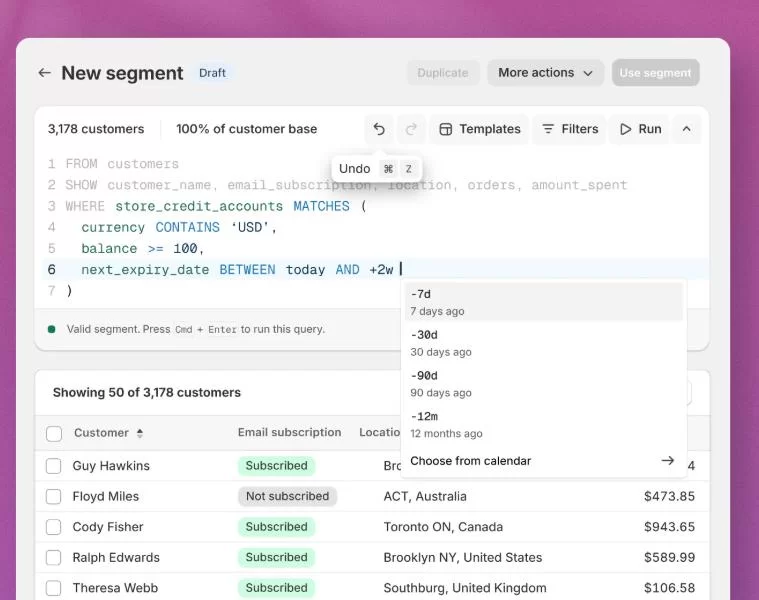759x600 pixels.
Task: Click line 6 of the query editor
Action: click(375, 270)
